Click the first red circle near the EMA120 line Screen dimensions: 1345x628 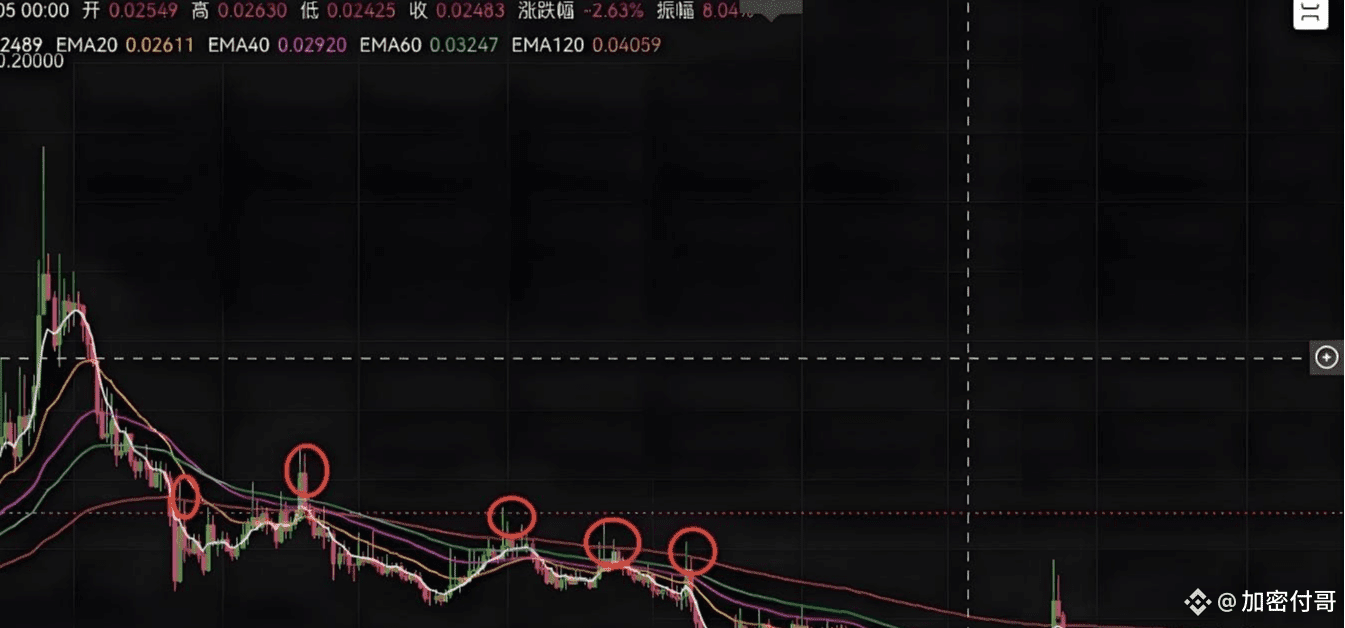[184, 496]
